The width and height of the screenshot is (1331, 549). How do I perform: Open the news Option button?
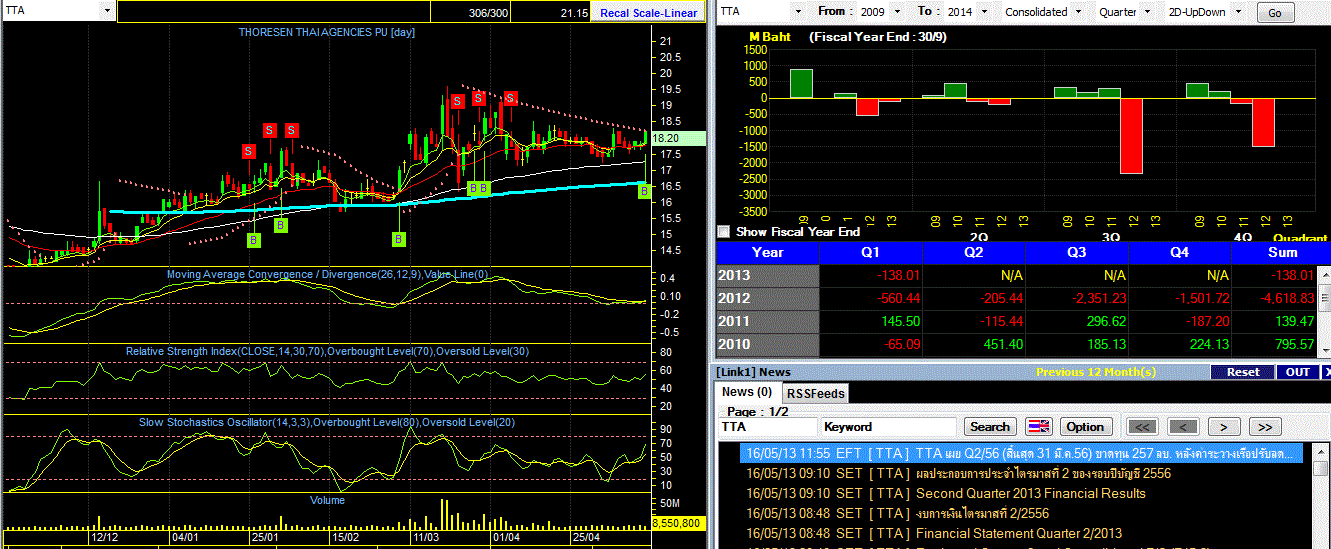1085,427
